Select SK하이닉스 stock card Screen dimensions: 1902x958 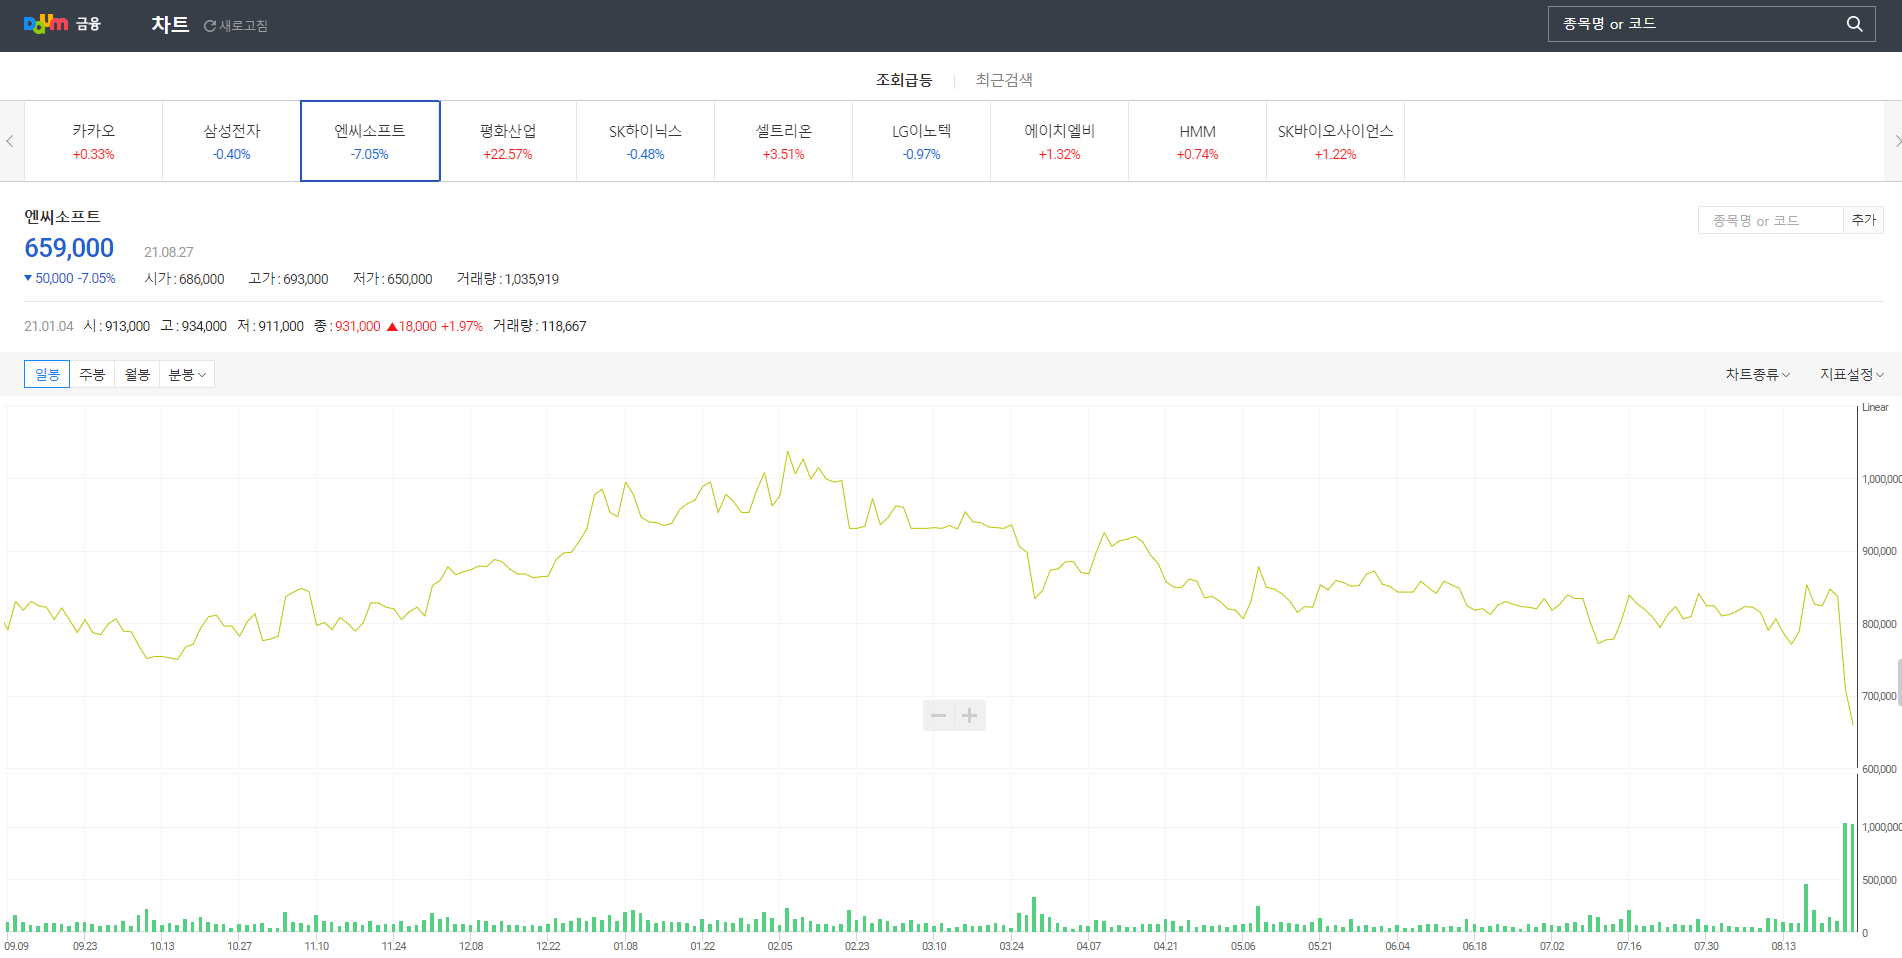645,141
